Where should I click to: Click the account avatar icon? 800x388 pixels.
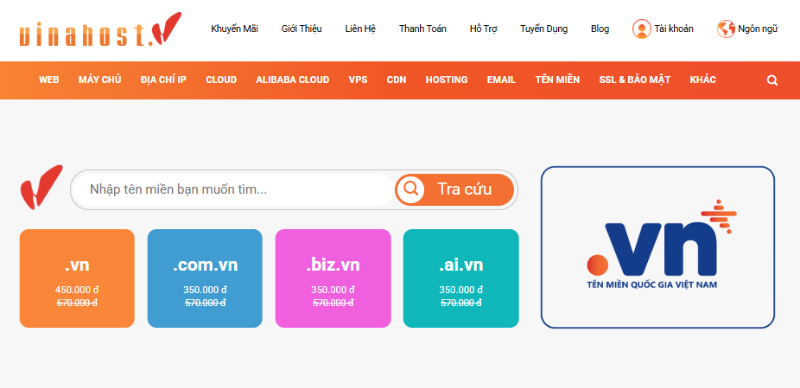tap(641, 29)
